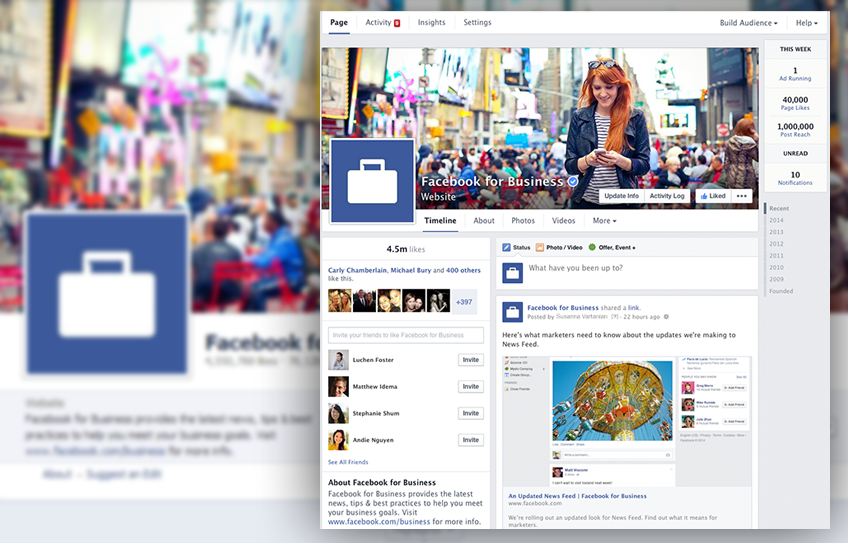
Task: Click the first friend photo thumbnail
Action: click(339, 301)
